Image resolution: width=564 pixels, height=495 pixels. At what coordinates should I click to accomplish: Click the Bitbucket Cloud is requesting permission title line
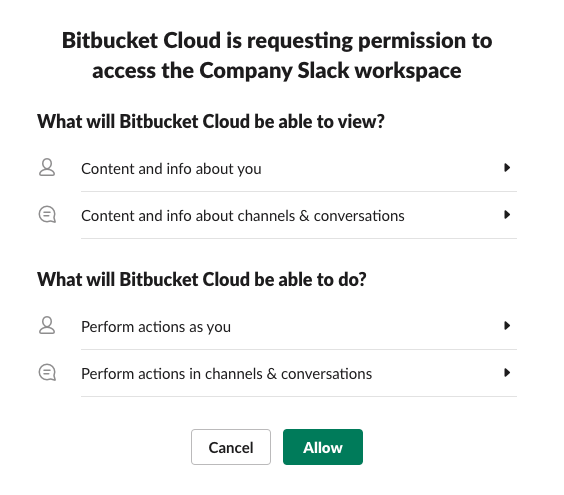click(277, 40)
